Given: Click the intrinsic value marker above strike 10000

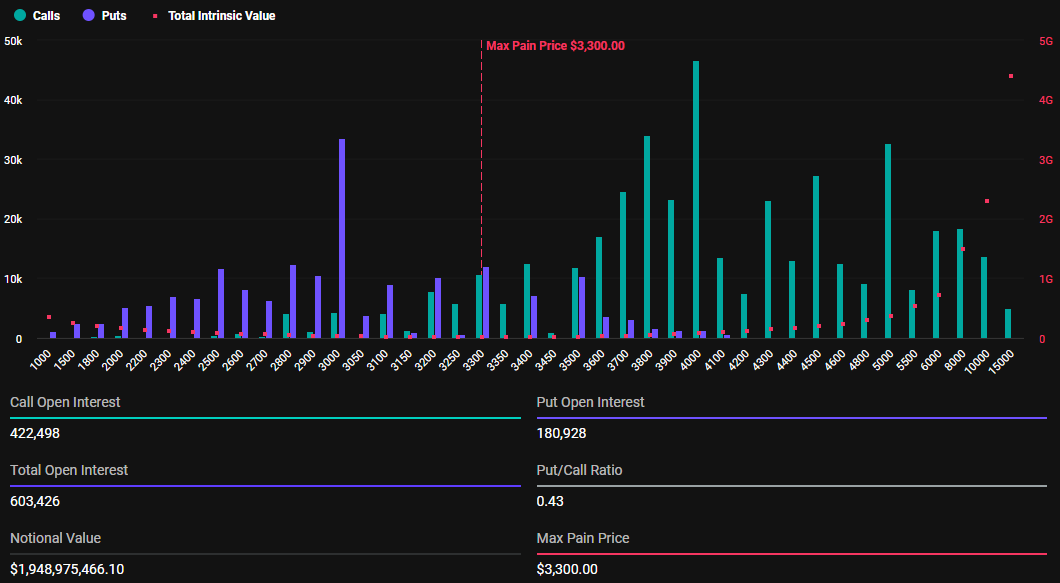Looking at the screenshot, I should pyautogui.click(x=987, y=201).
